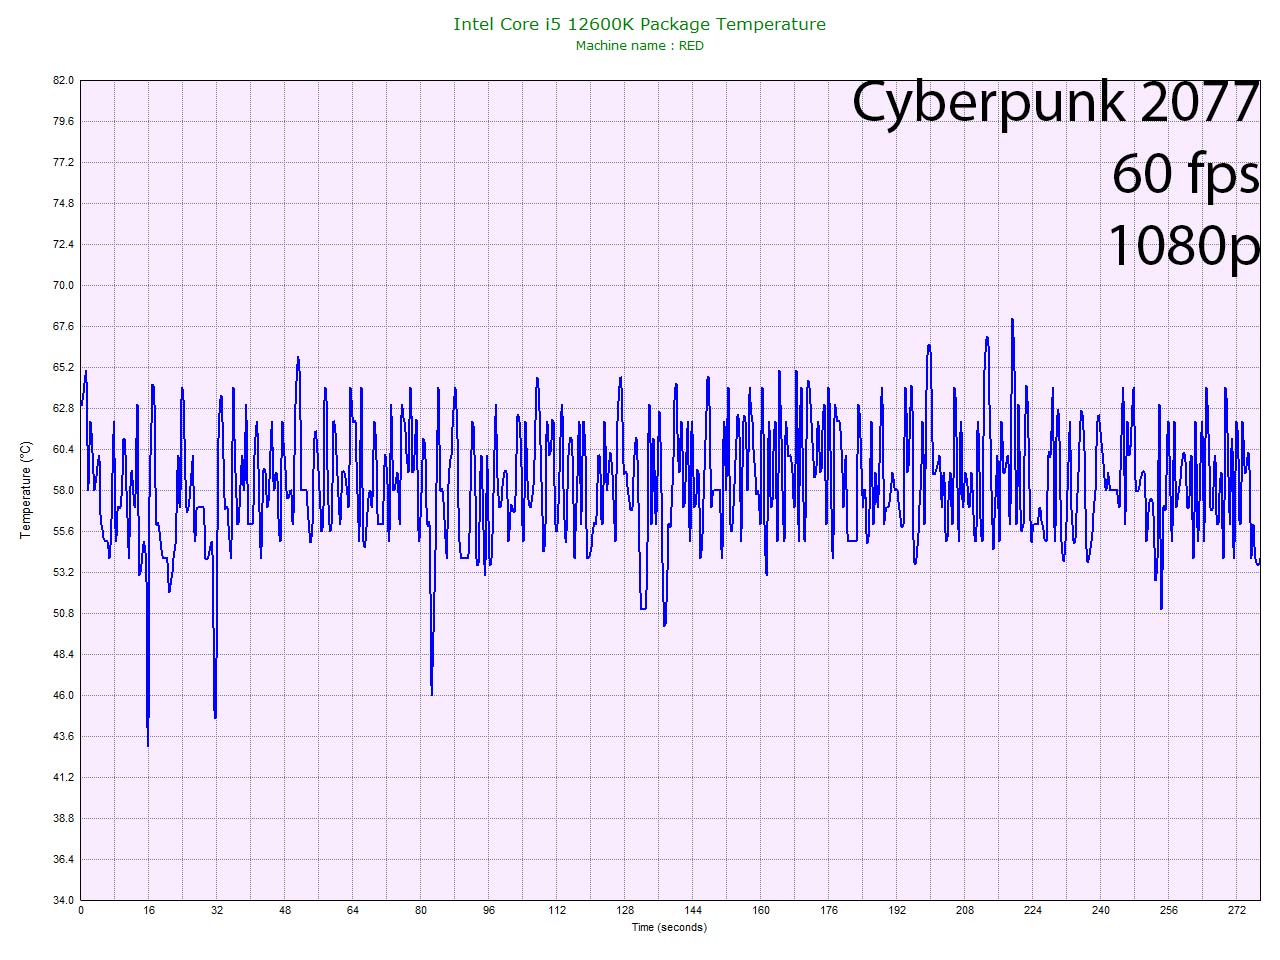Click the 144 second time axis tick
The height and width of the screenshot is (960, 1280).
[693, 910]
